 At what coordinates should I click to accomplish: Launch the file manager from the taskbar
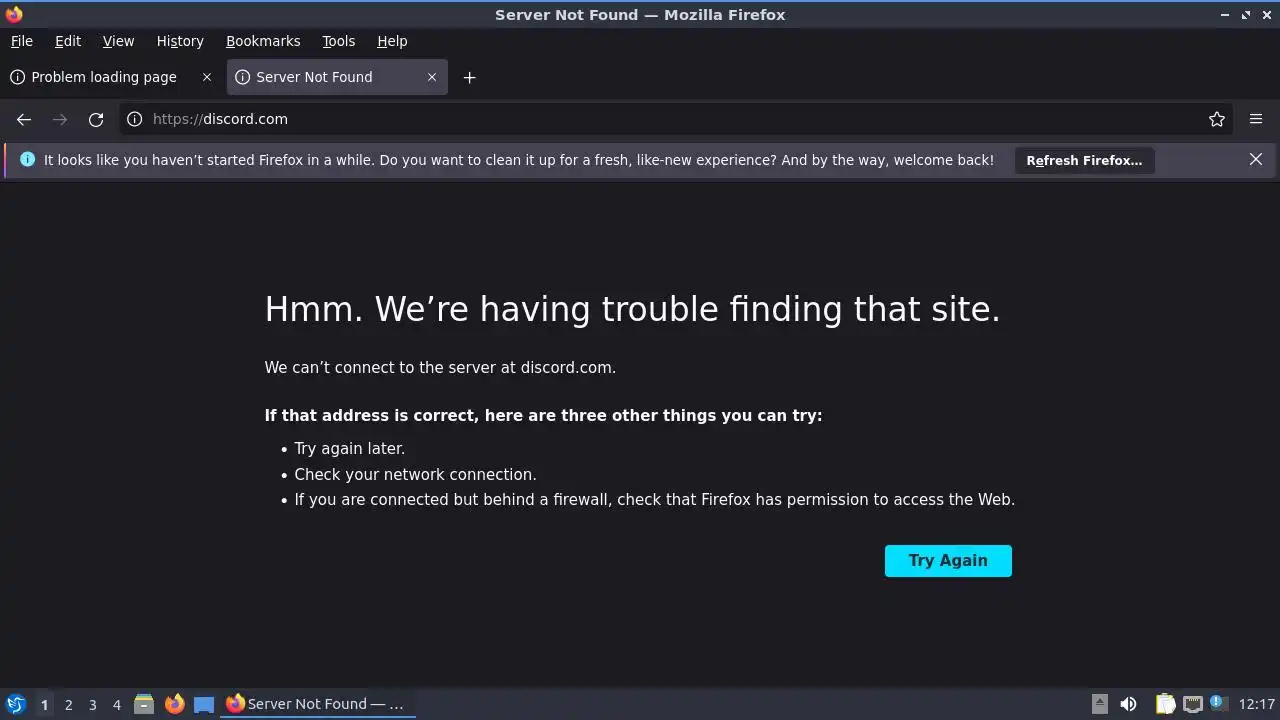[x=144, y=704]
